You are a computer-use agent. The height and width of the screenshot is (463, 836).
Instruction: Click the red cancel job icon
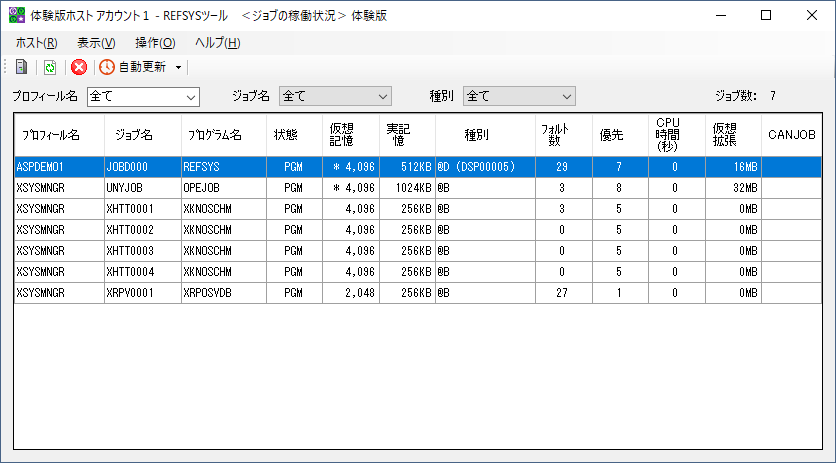click(x=79, y=67)
